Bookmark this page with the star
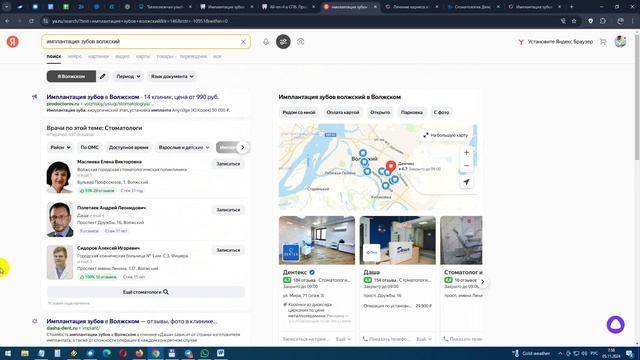The width and height of the screenshot is (640, 360). (x=574, y=21)
